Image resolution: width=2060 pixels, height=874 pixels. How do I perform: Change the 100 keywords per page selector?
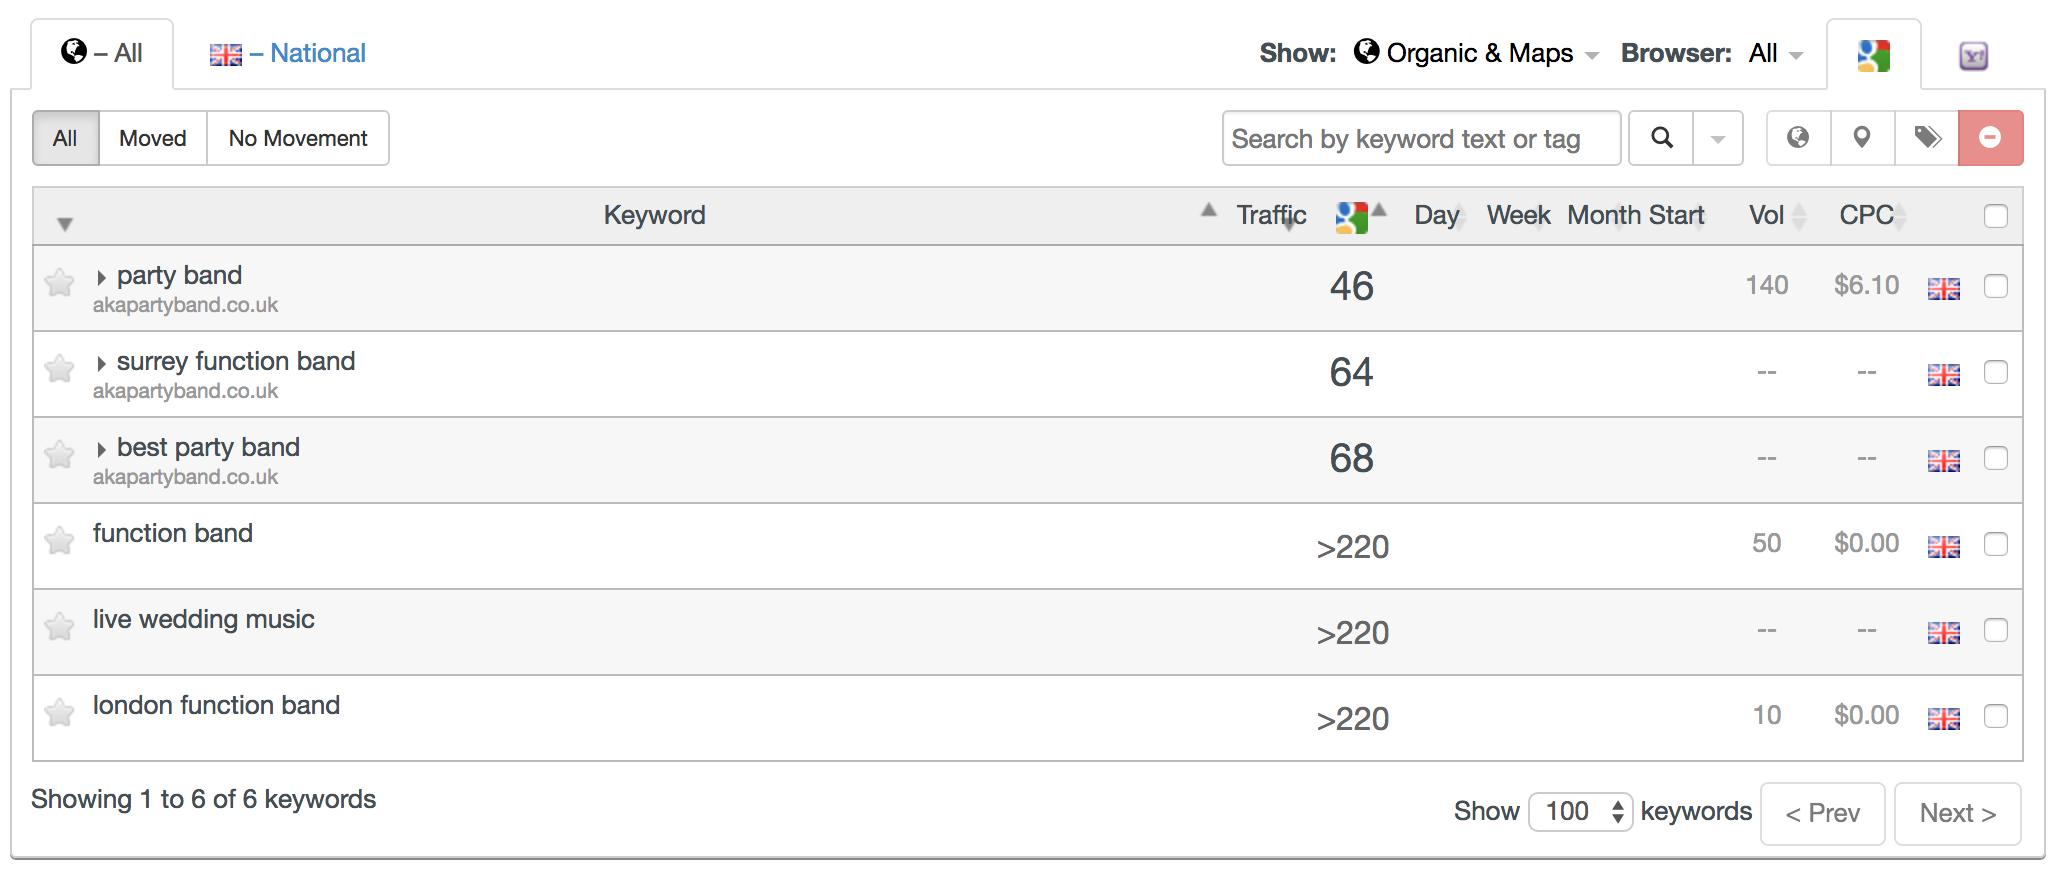click(1580, 811)
